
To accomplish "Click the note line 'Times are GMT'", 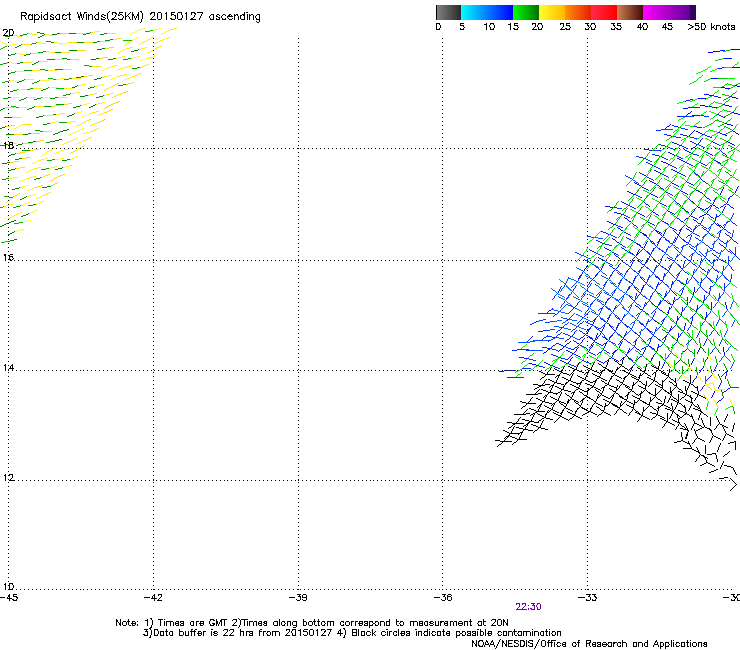I will [193, 623].
